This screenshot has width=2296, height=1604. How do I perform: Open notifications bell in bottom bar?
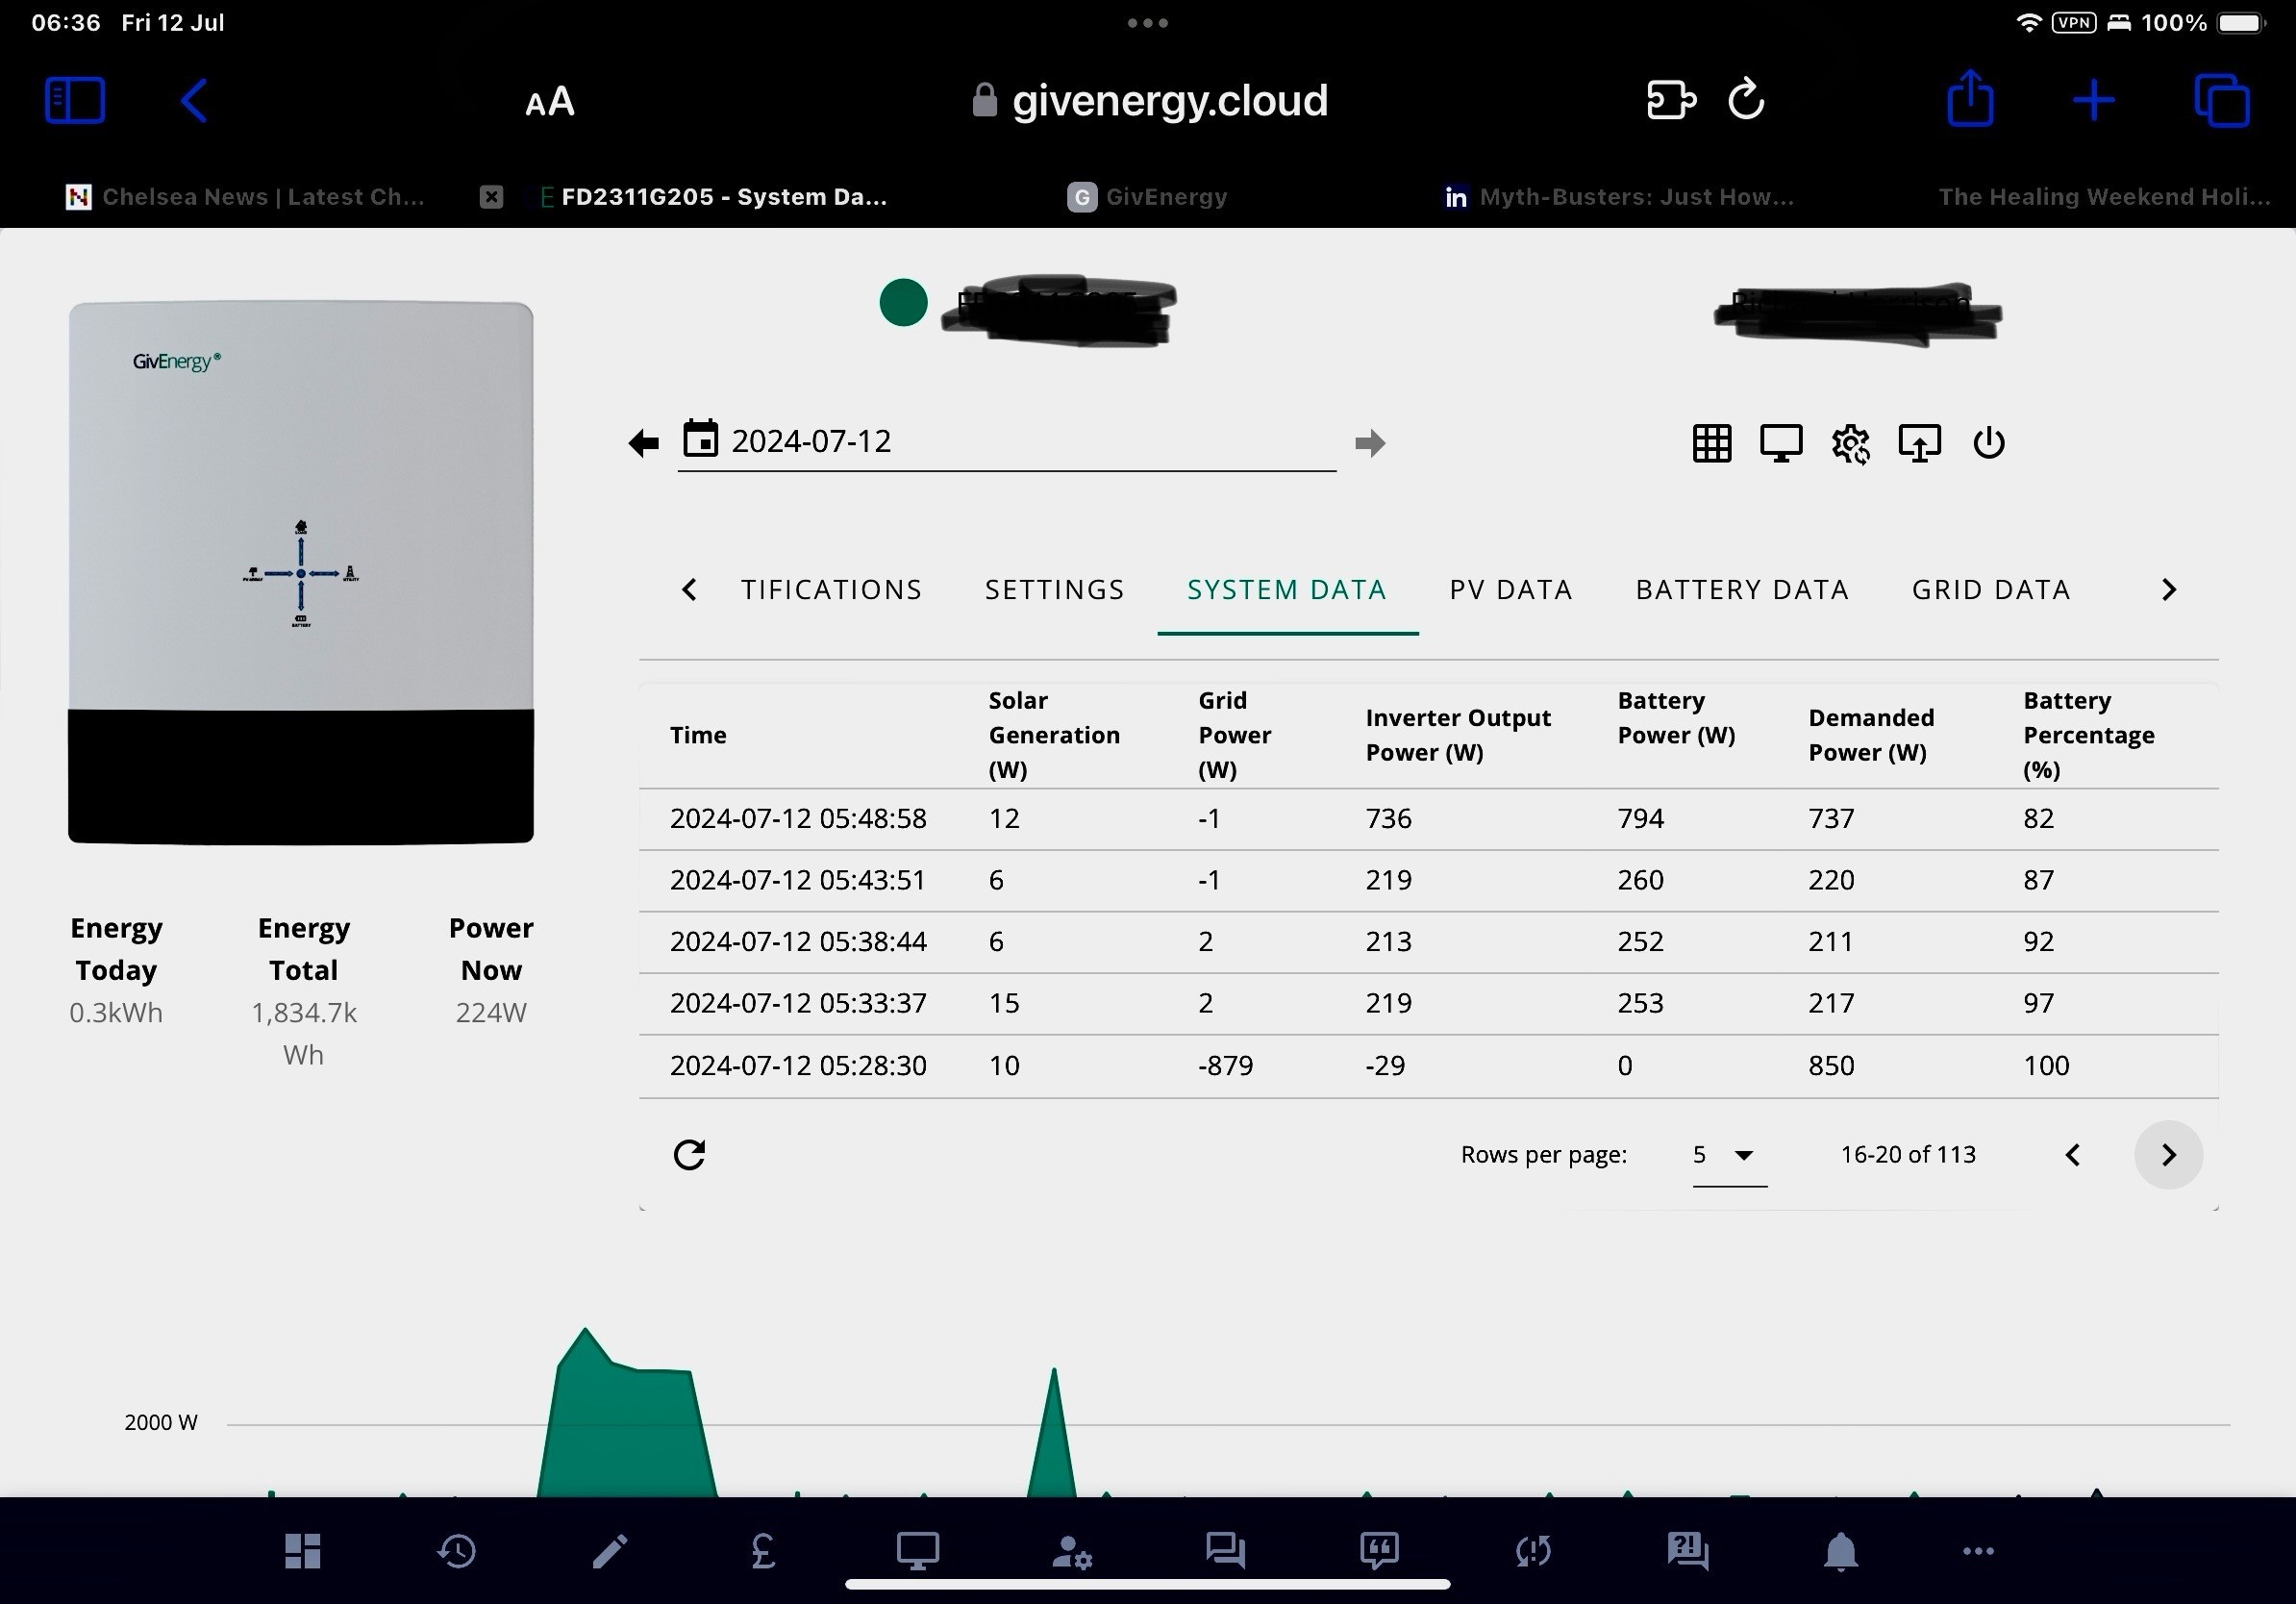(1841, 1551)
